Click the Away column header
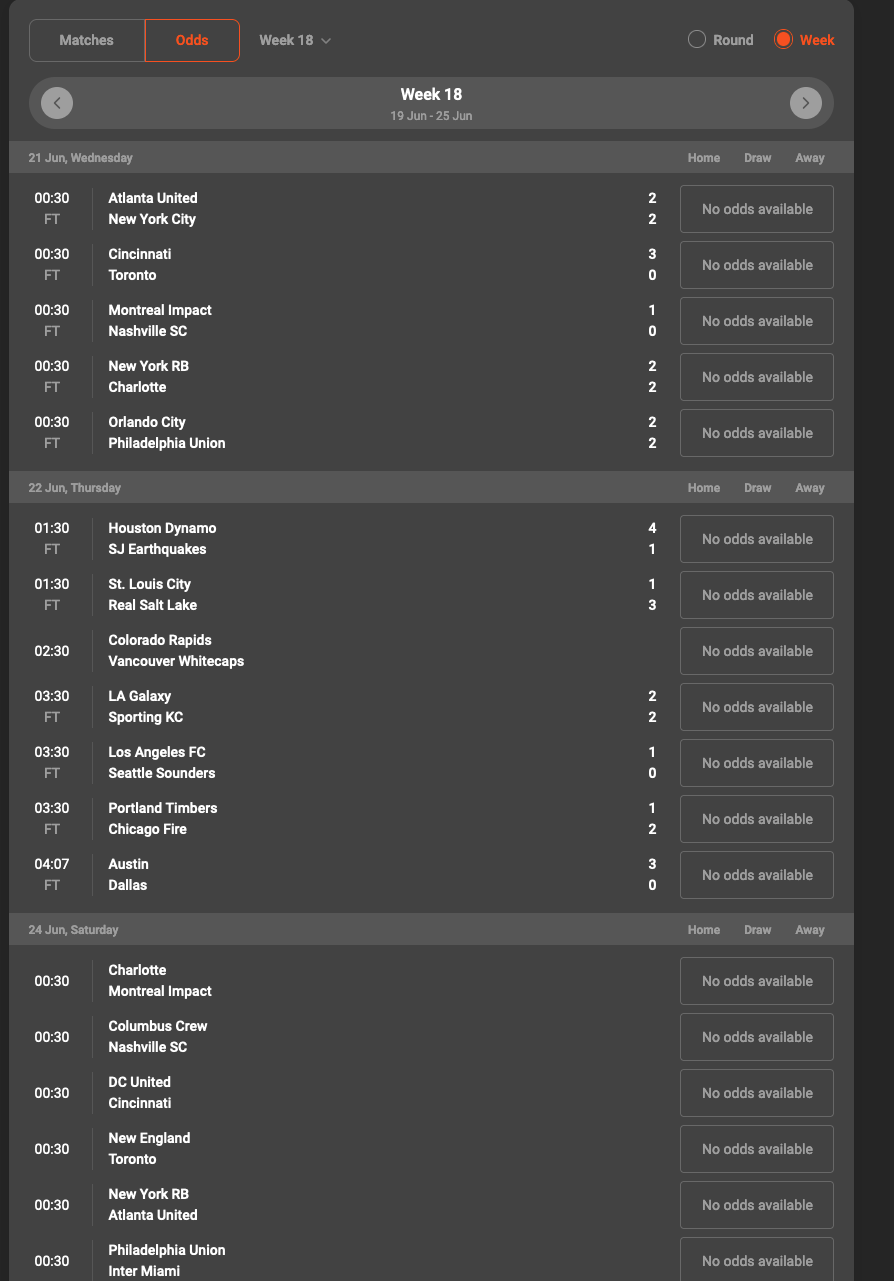This screenshot has width=894, height=1281. tap(809, 157)
